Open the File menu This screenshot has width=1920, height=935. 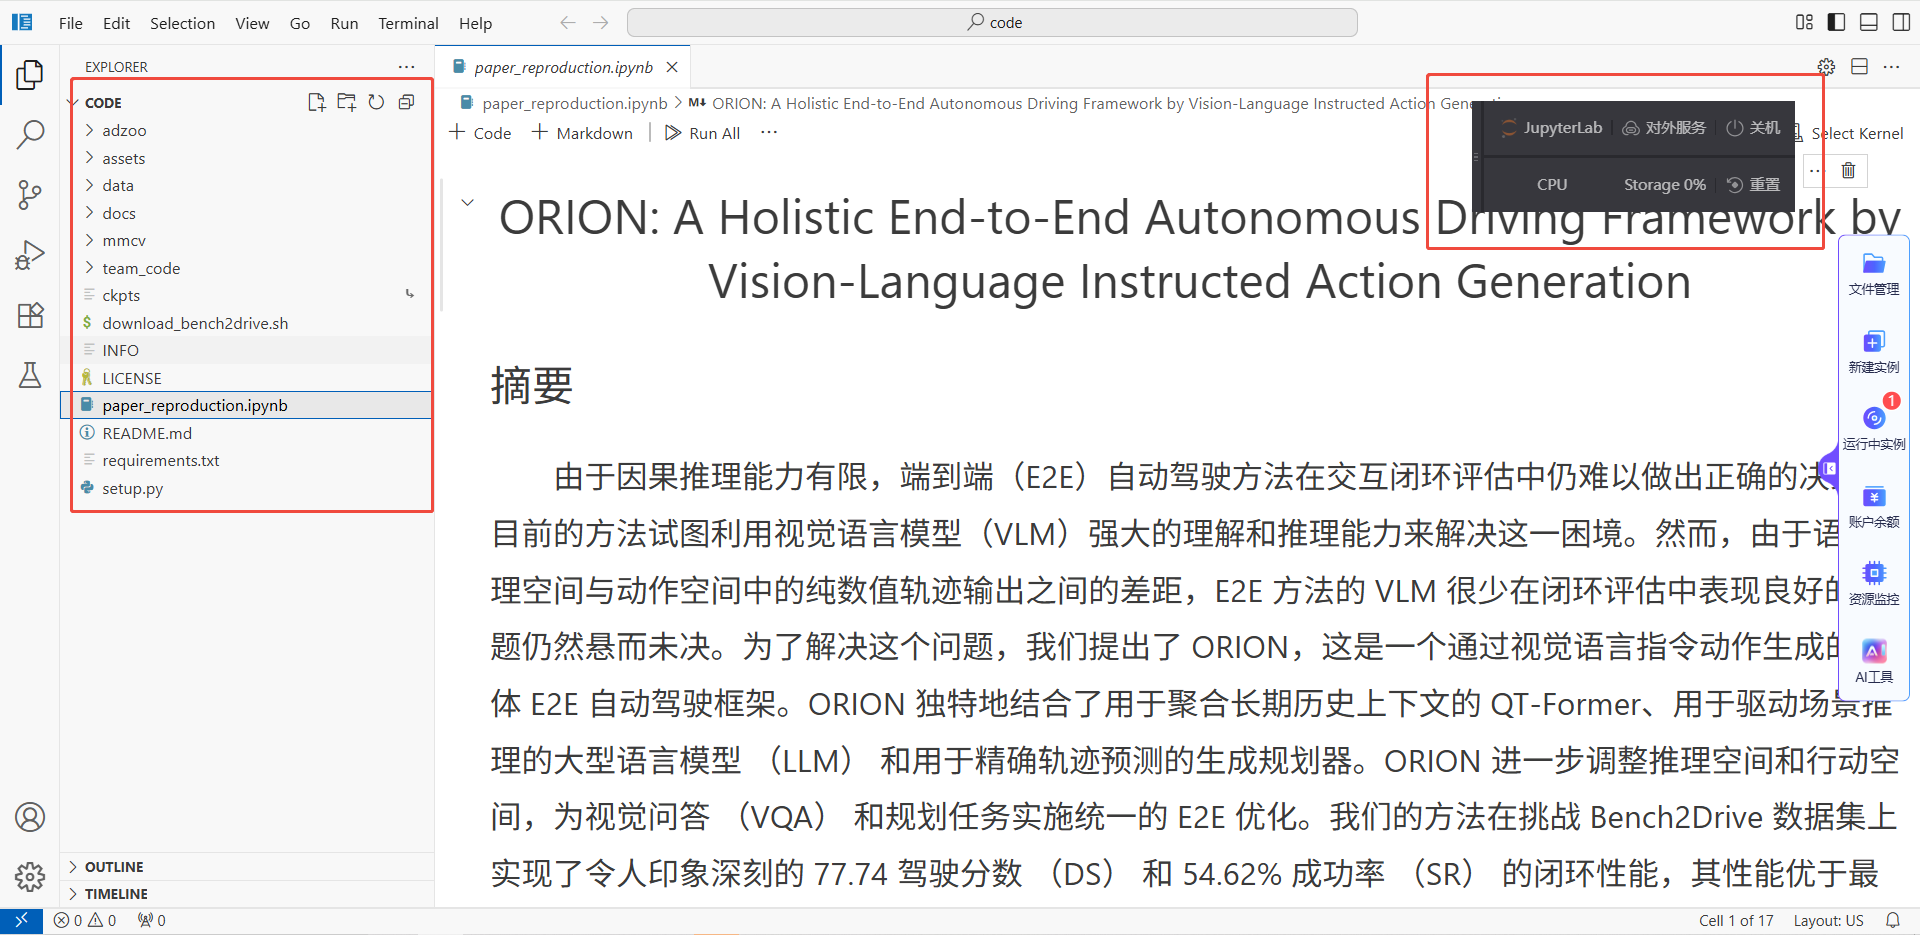click(71, 23)
